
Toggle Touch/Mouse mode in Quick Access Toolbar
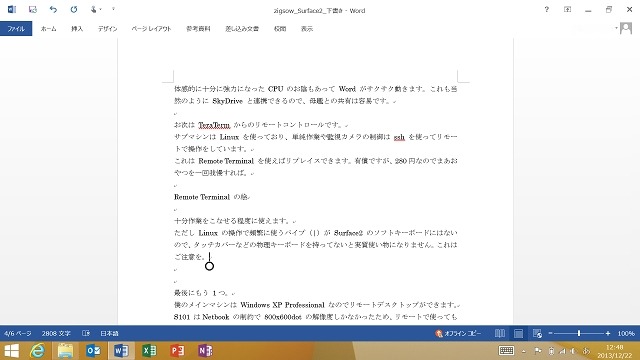coord(94,9)
